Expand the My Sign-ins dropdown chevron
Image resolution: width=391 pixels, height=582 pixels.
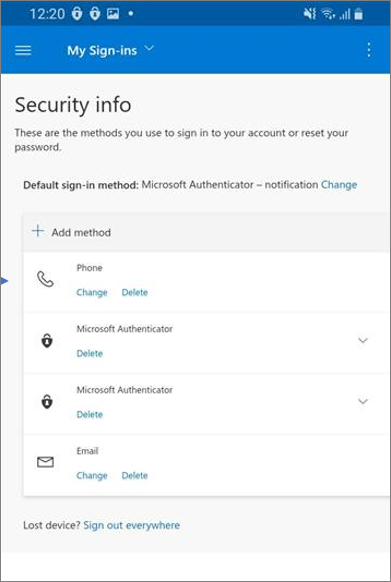(149, 49)
